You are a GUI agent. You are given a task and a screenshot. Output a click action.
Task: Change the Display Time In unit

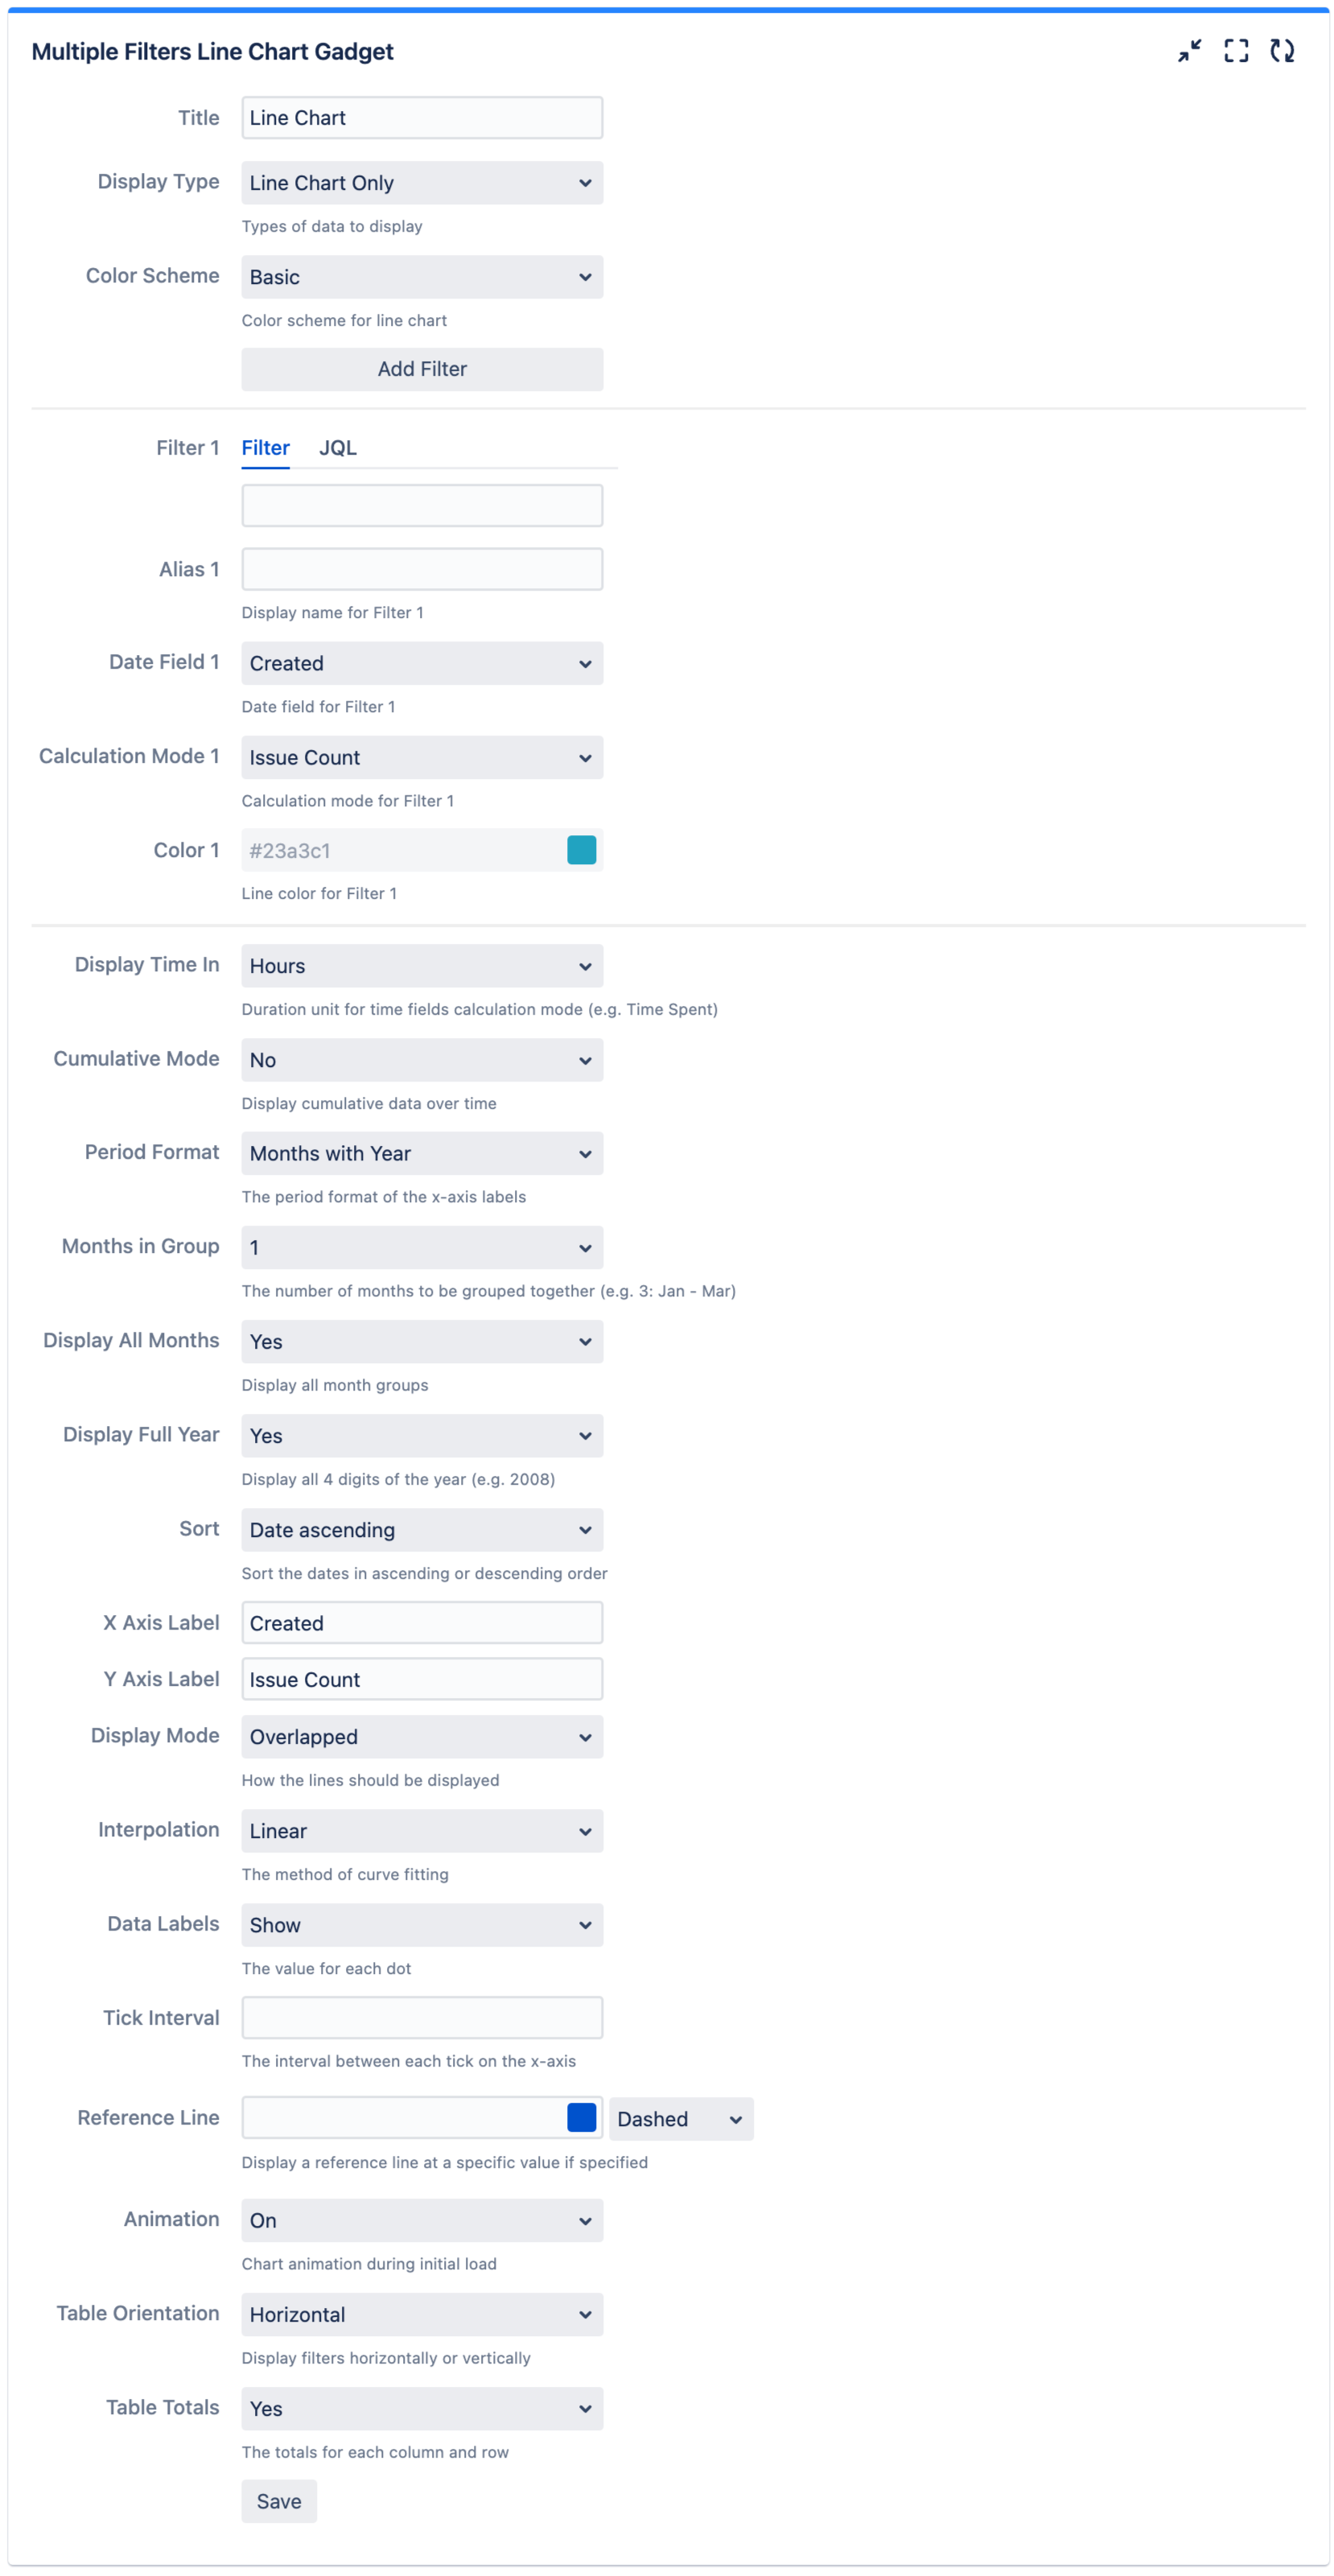coord(421,966)
